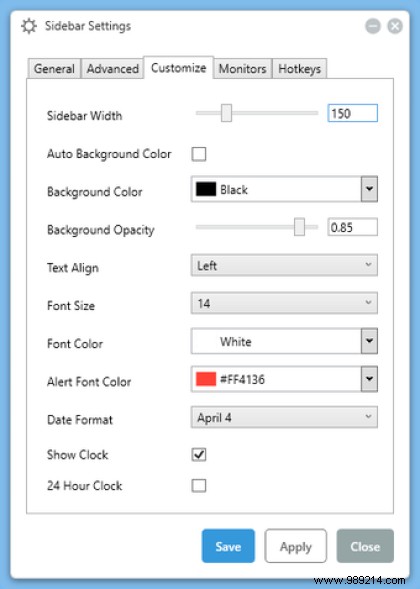420x589 pixels.
Task: Click the Sidebar Width slider handle
Action: [226, 113]
